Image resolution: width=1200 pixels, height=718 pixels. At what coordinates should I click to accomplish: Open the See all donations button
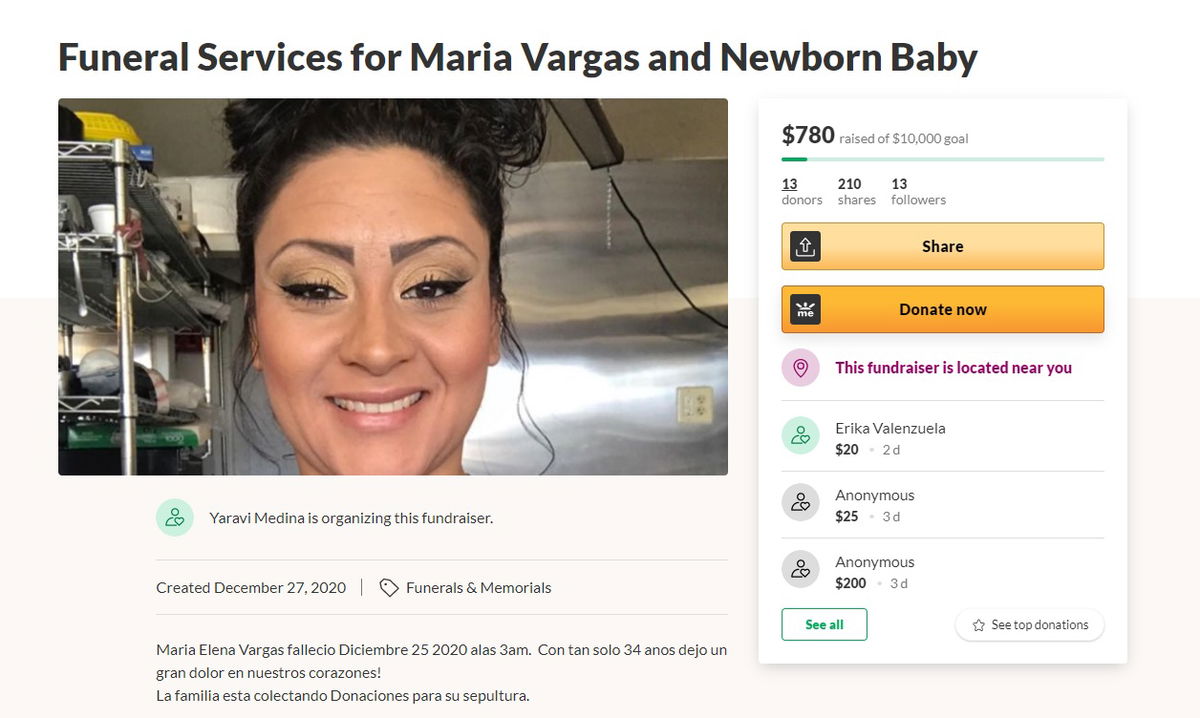(824, 624)
